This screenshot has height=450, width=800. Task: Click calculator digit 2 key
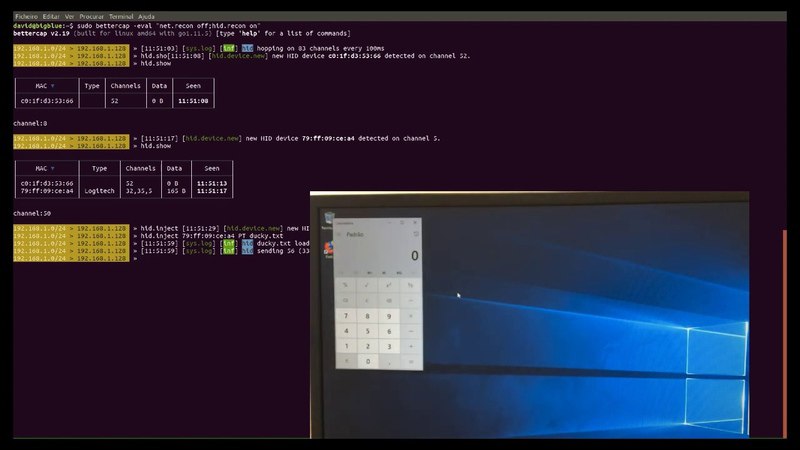(x=367, y=346)
